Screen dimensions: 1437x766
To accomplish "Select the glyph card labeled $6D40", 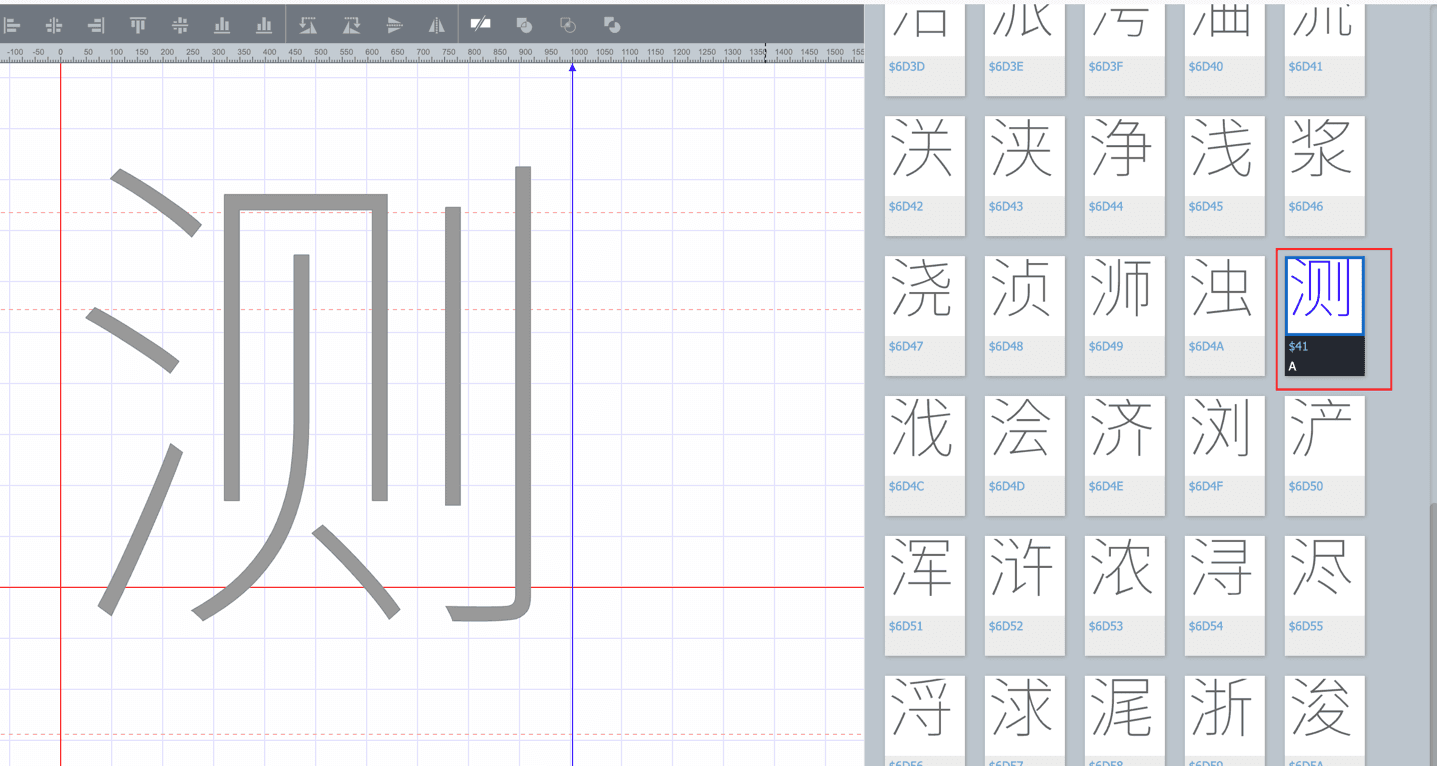I will coord(1225,48).
